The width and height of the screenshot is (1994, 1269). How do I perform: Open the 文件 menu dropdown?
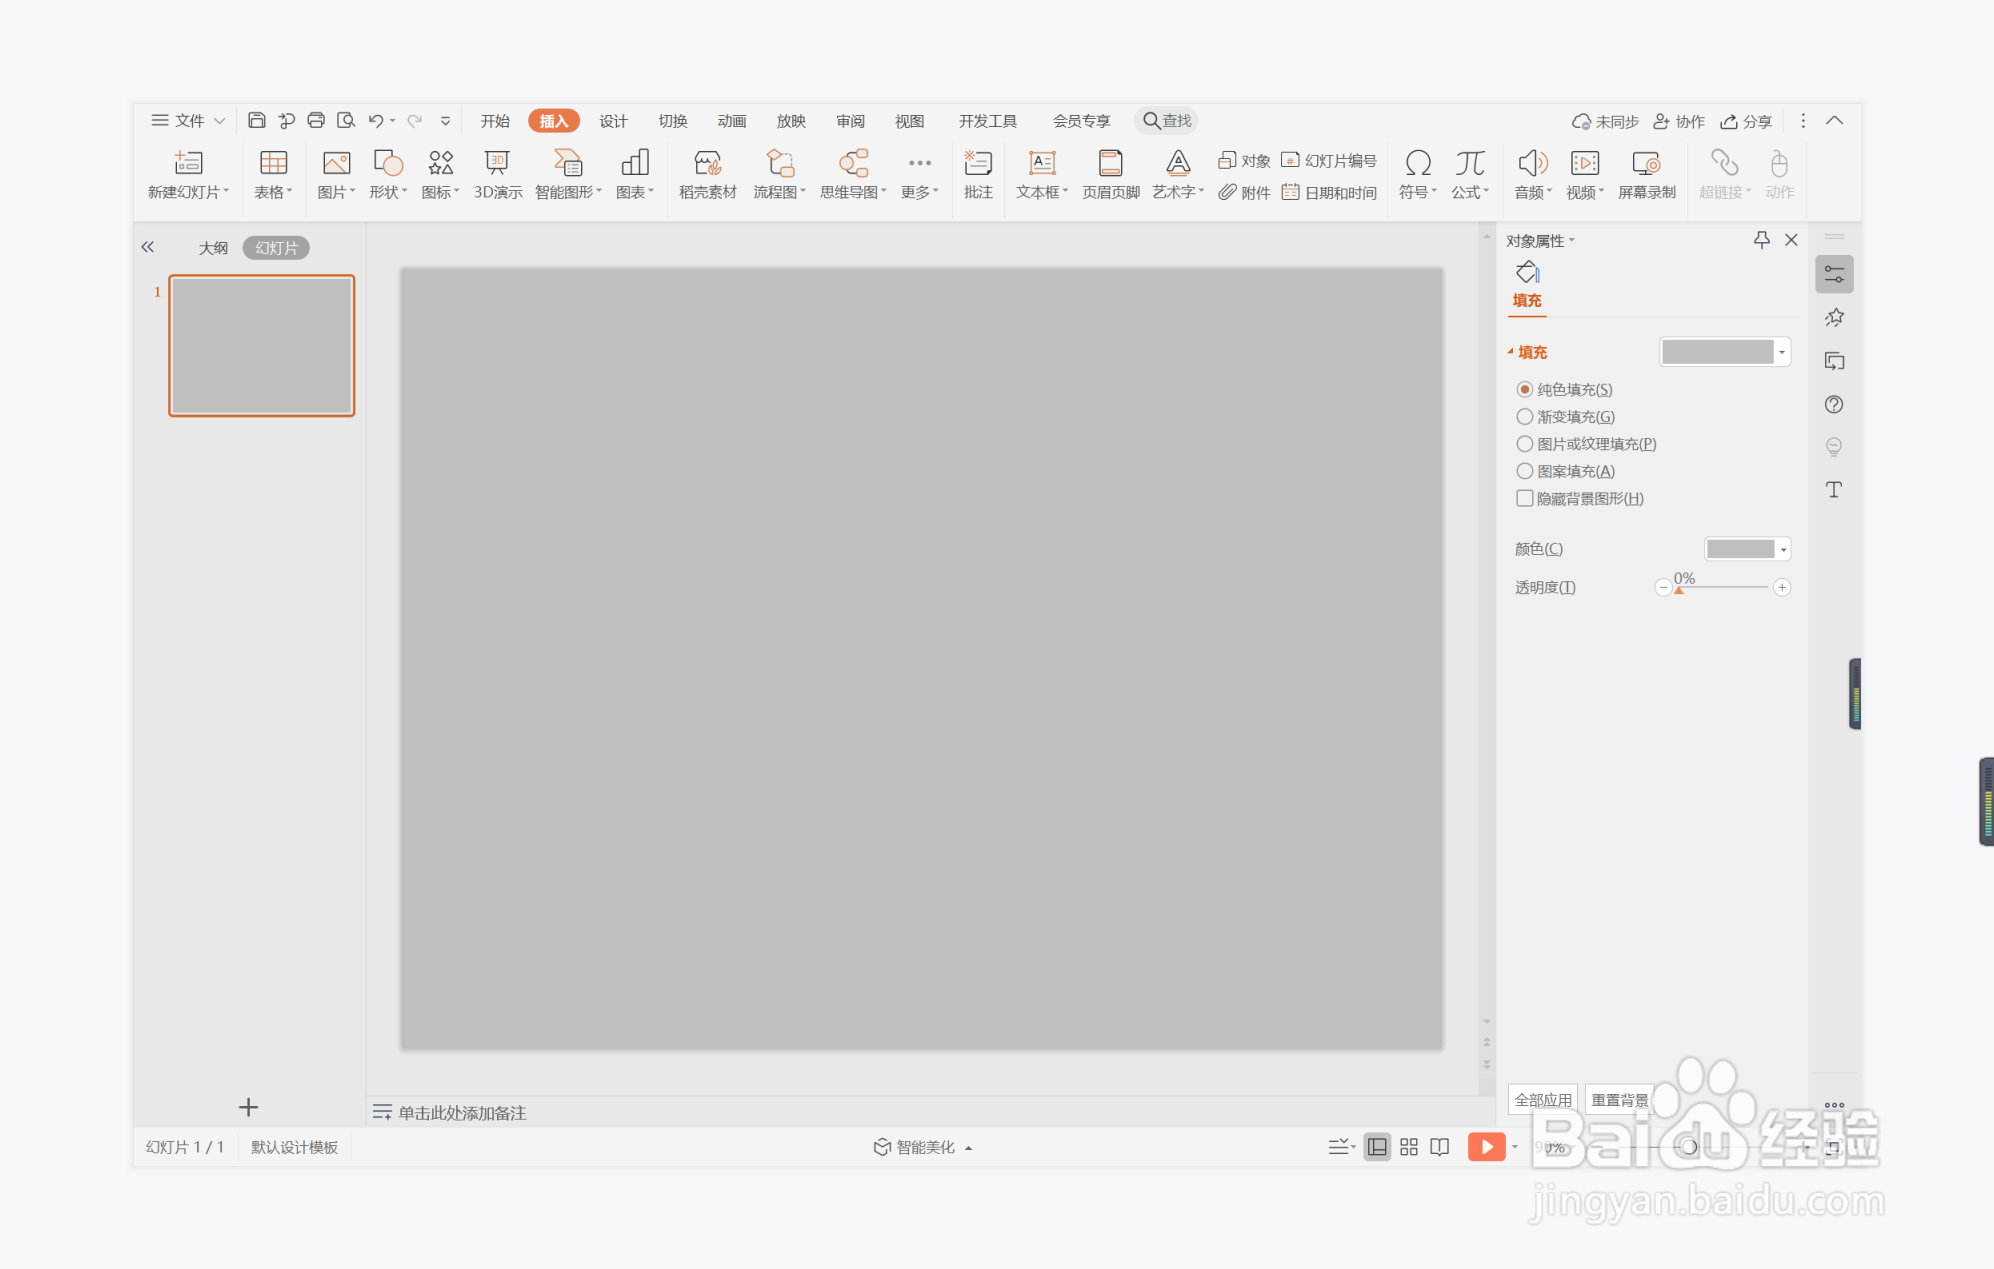[x=188, y=121]
